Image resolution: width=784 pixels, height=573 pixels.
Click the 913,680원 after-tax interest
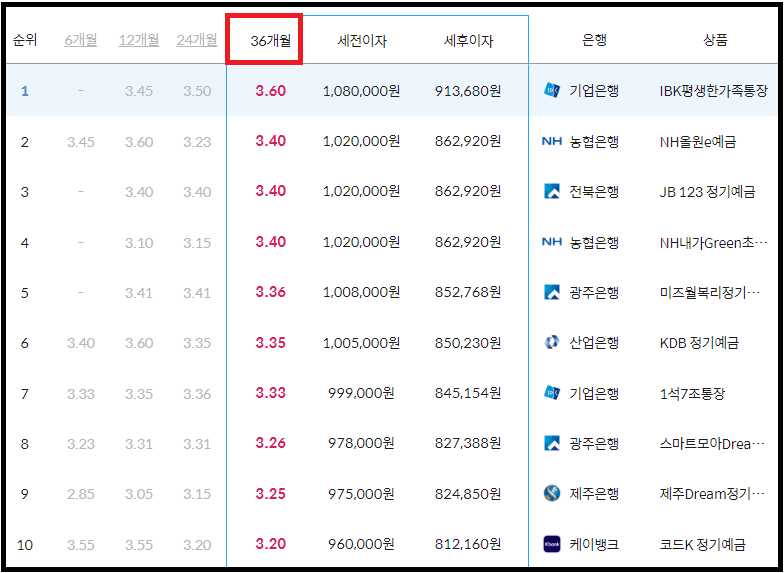pyautogui.click(x=468, y=91)
